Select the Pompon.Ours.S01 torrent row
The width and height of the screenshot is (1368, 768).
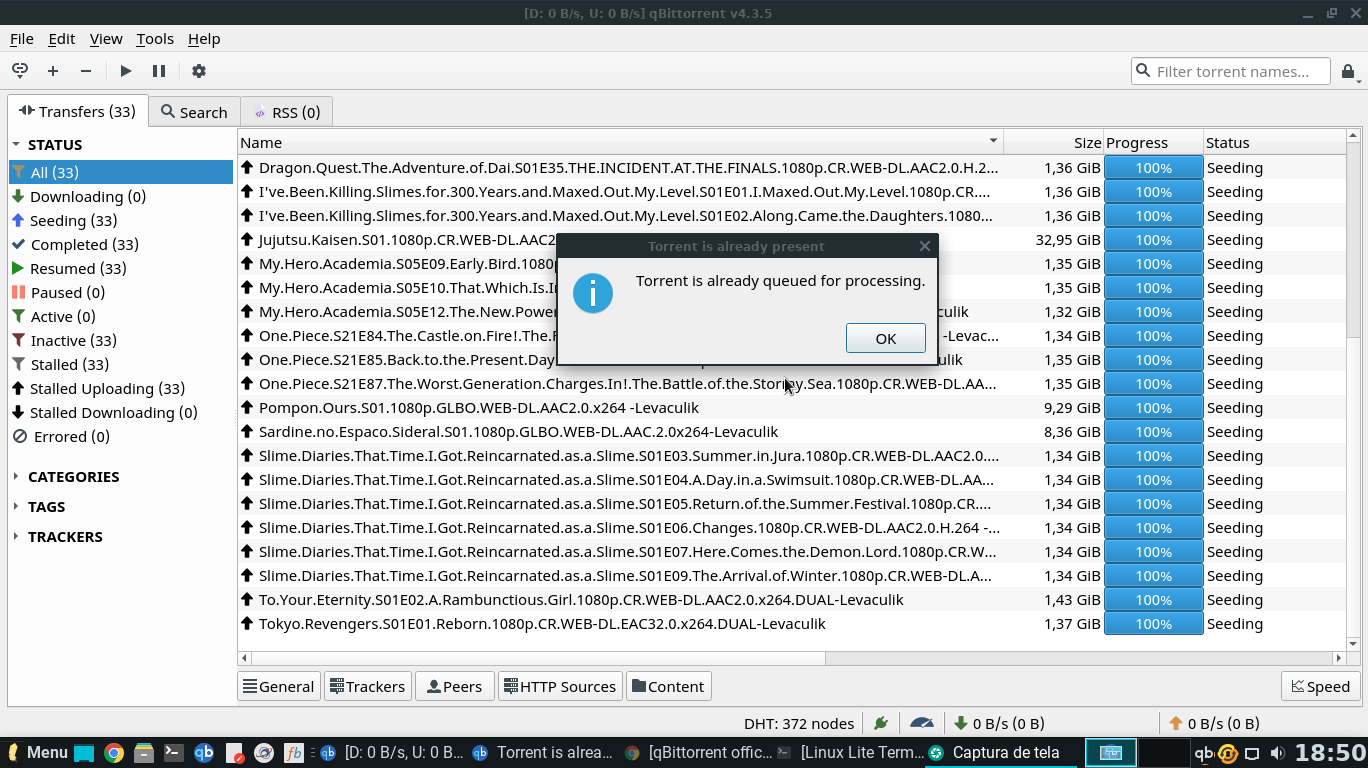tap(792, 408)
